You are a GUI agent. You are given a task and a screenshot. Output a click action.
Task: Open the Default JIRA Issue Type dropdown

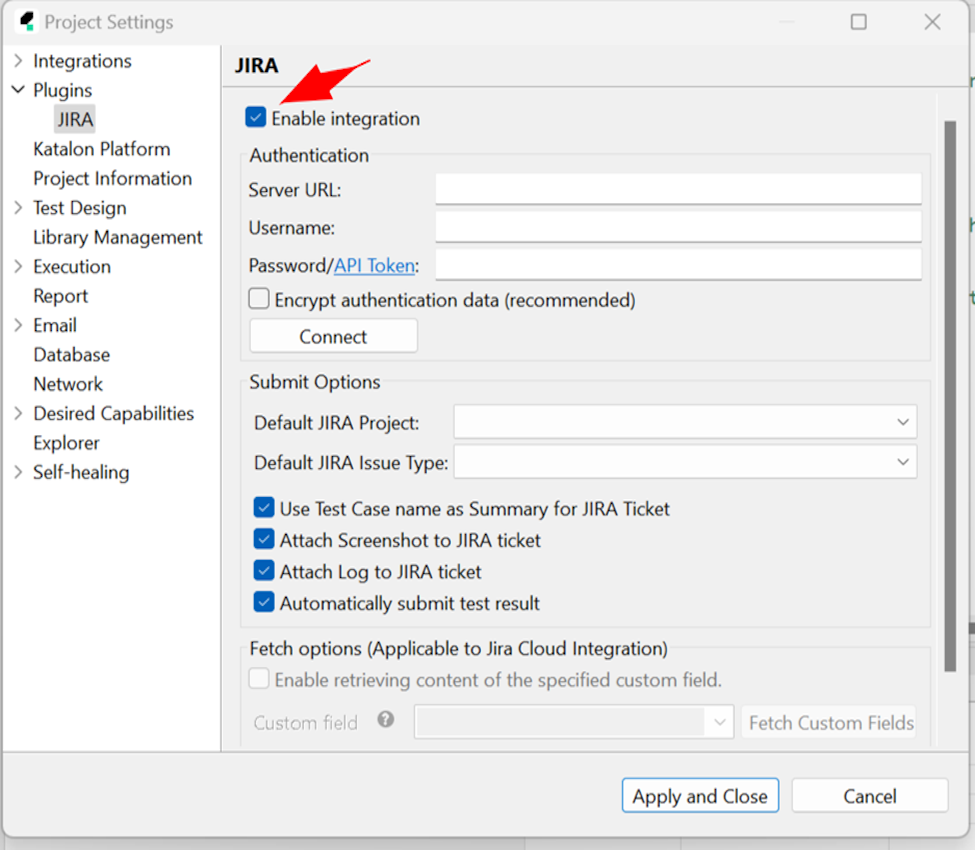[x=685, y=462]
